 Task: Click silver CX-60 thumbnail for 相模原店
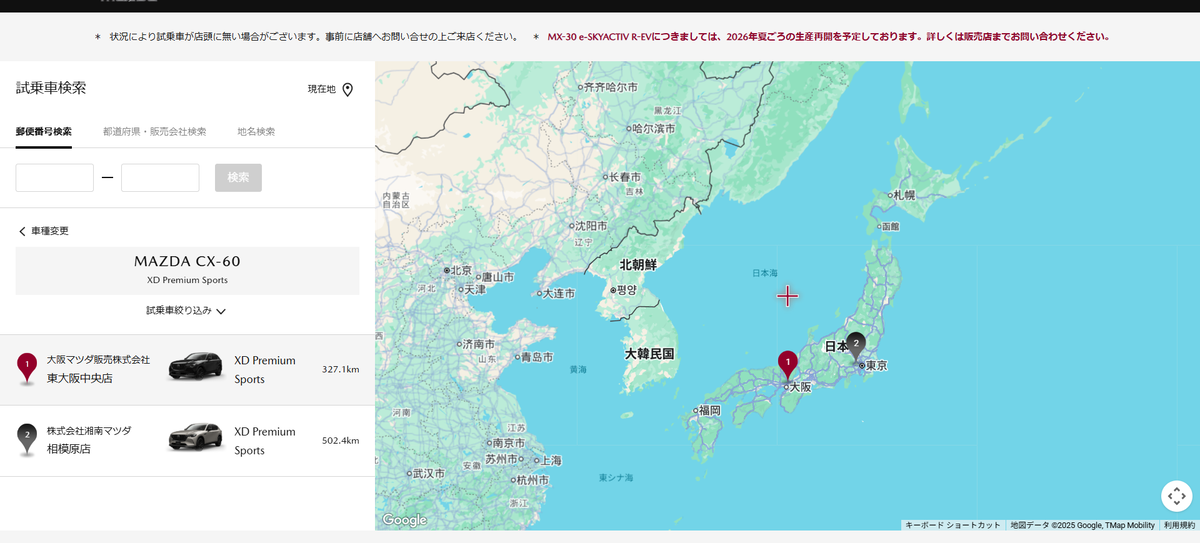[x=195, y=437]
